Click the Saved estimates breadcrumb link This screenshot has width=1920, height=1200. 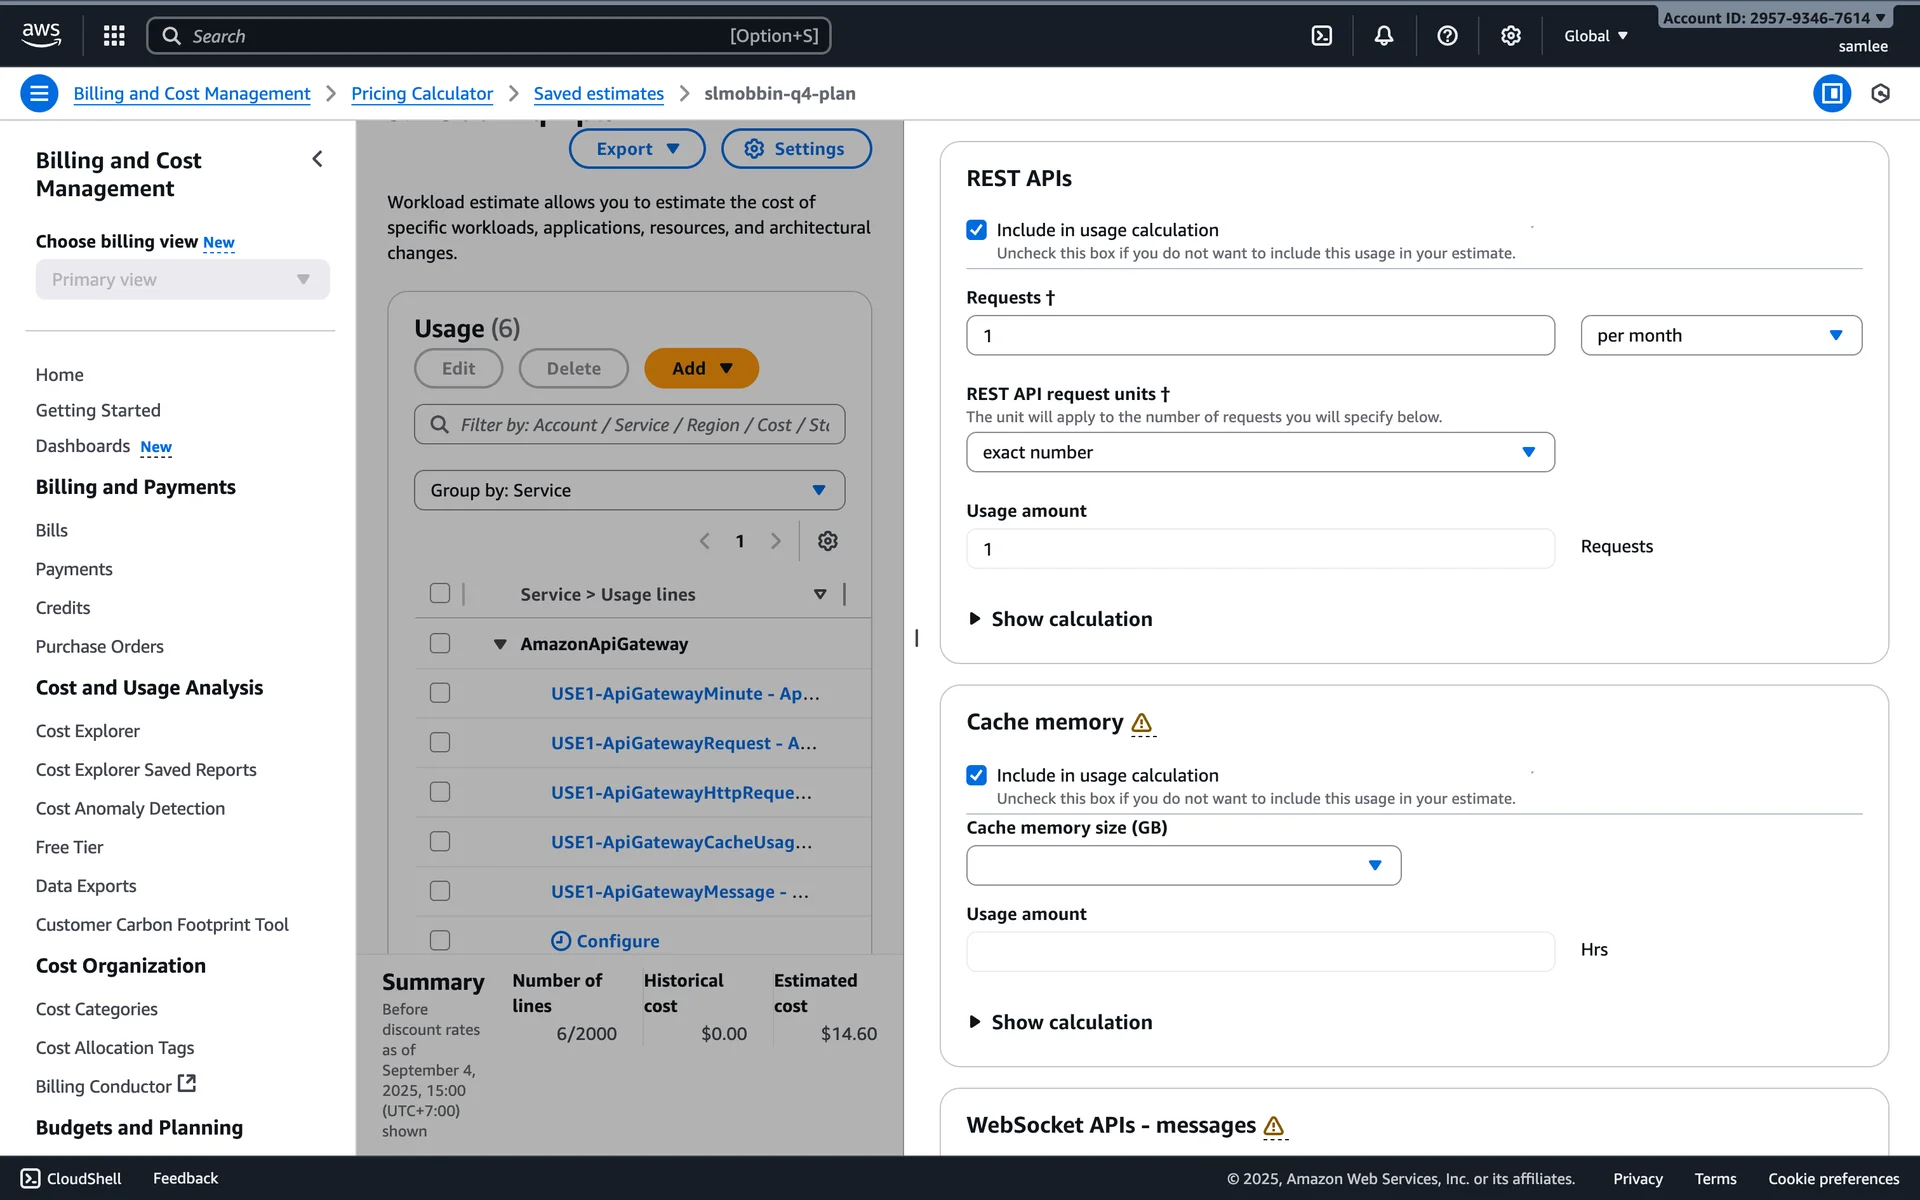[x=598, y=94]
